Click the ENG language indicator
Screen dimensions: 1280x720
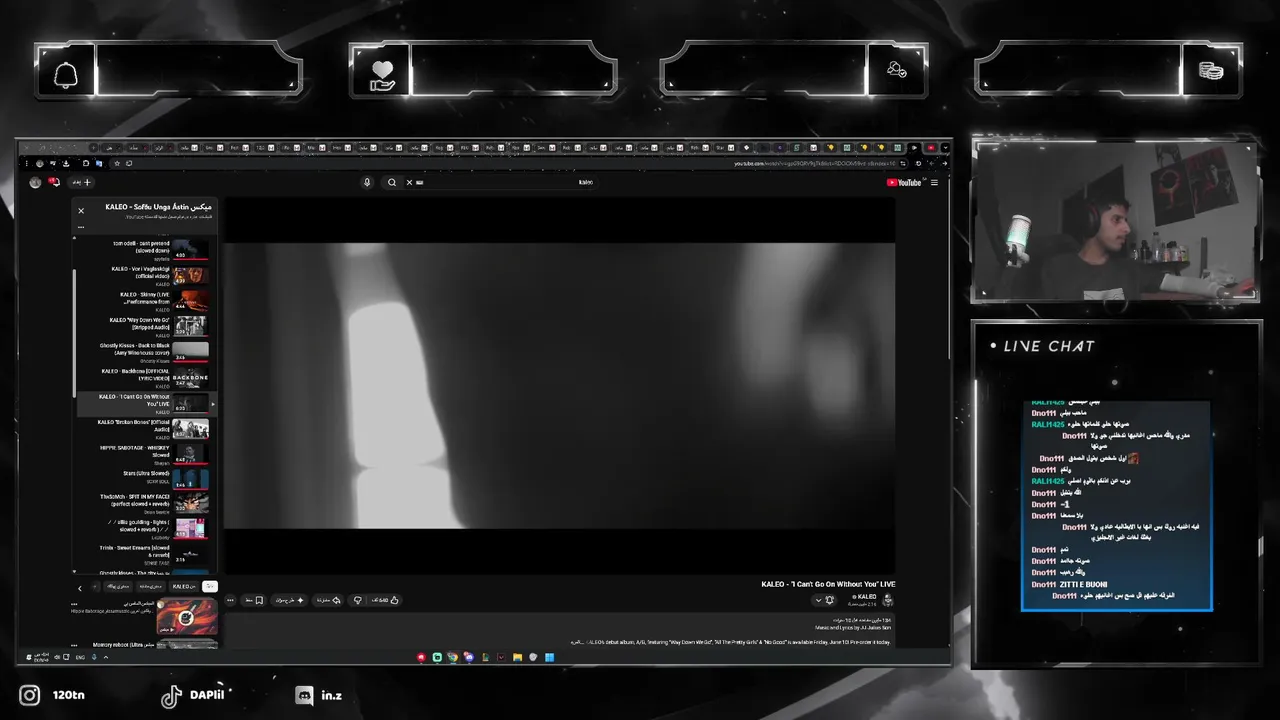point(80,657)
